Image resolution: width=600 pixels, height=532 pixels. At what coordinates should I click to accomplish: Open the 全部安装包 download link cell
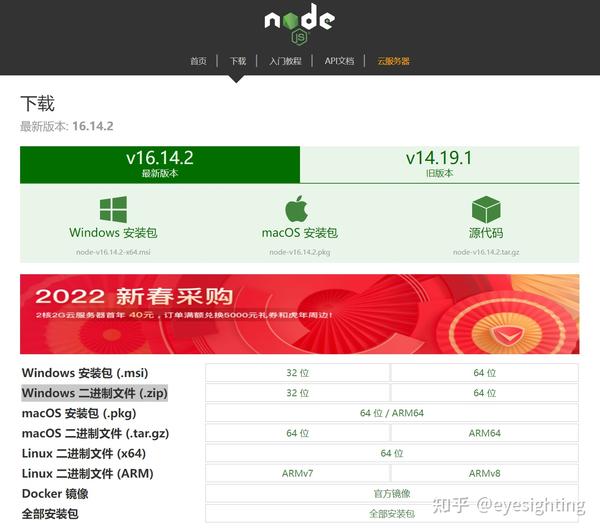[x=392, y=514]
